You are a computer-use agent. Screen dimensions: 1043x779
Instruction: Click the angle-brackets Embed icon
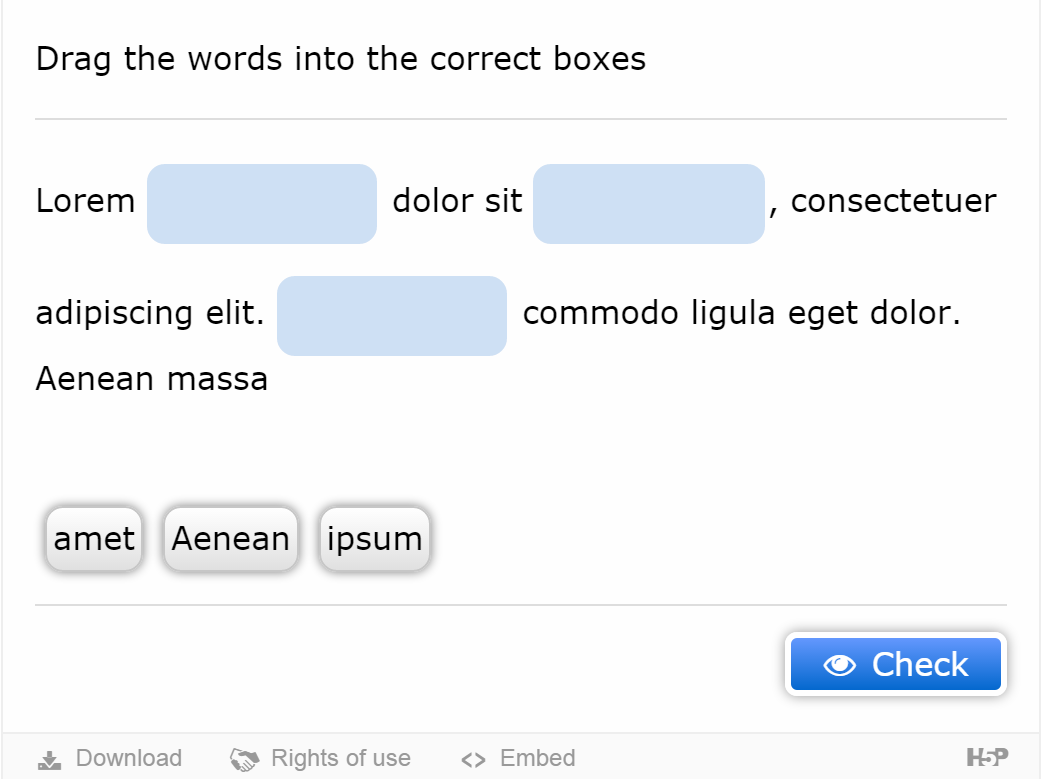(474, 760)
